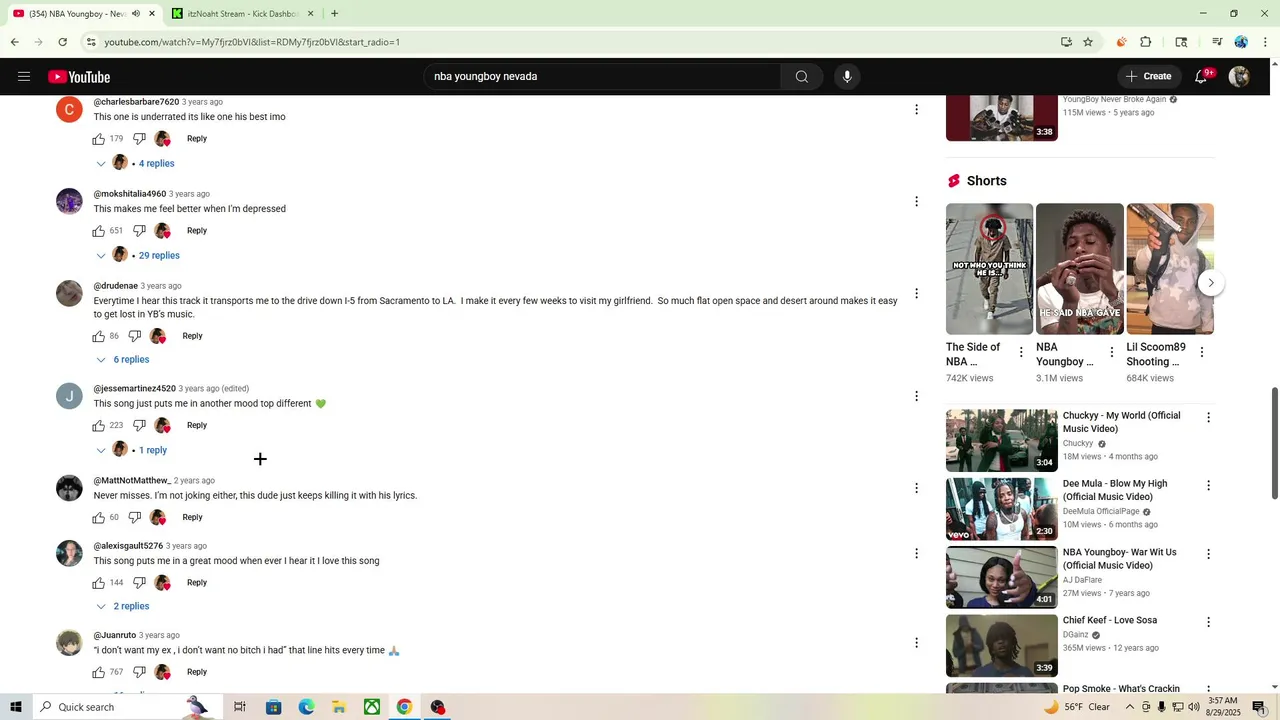The height and width of the screenshot is (720, 1280).
Task: Open options menu for @Juanruto comment
Action: click(916, 643)
